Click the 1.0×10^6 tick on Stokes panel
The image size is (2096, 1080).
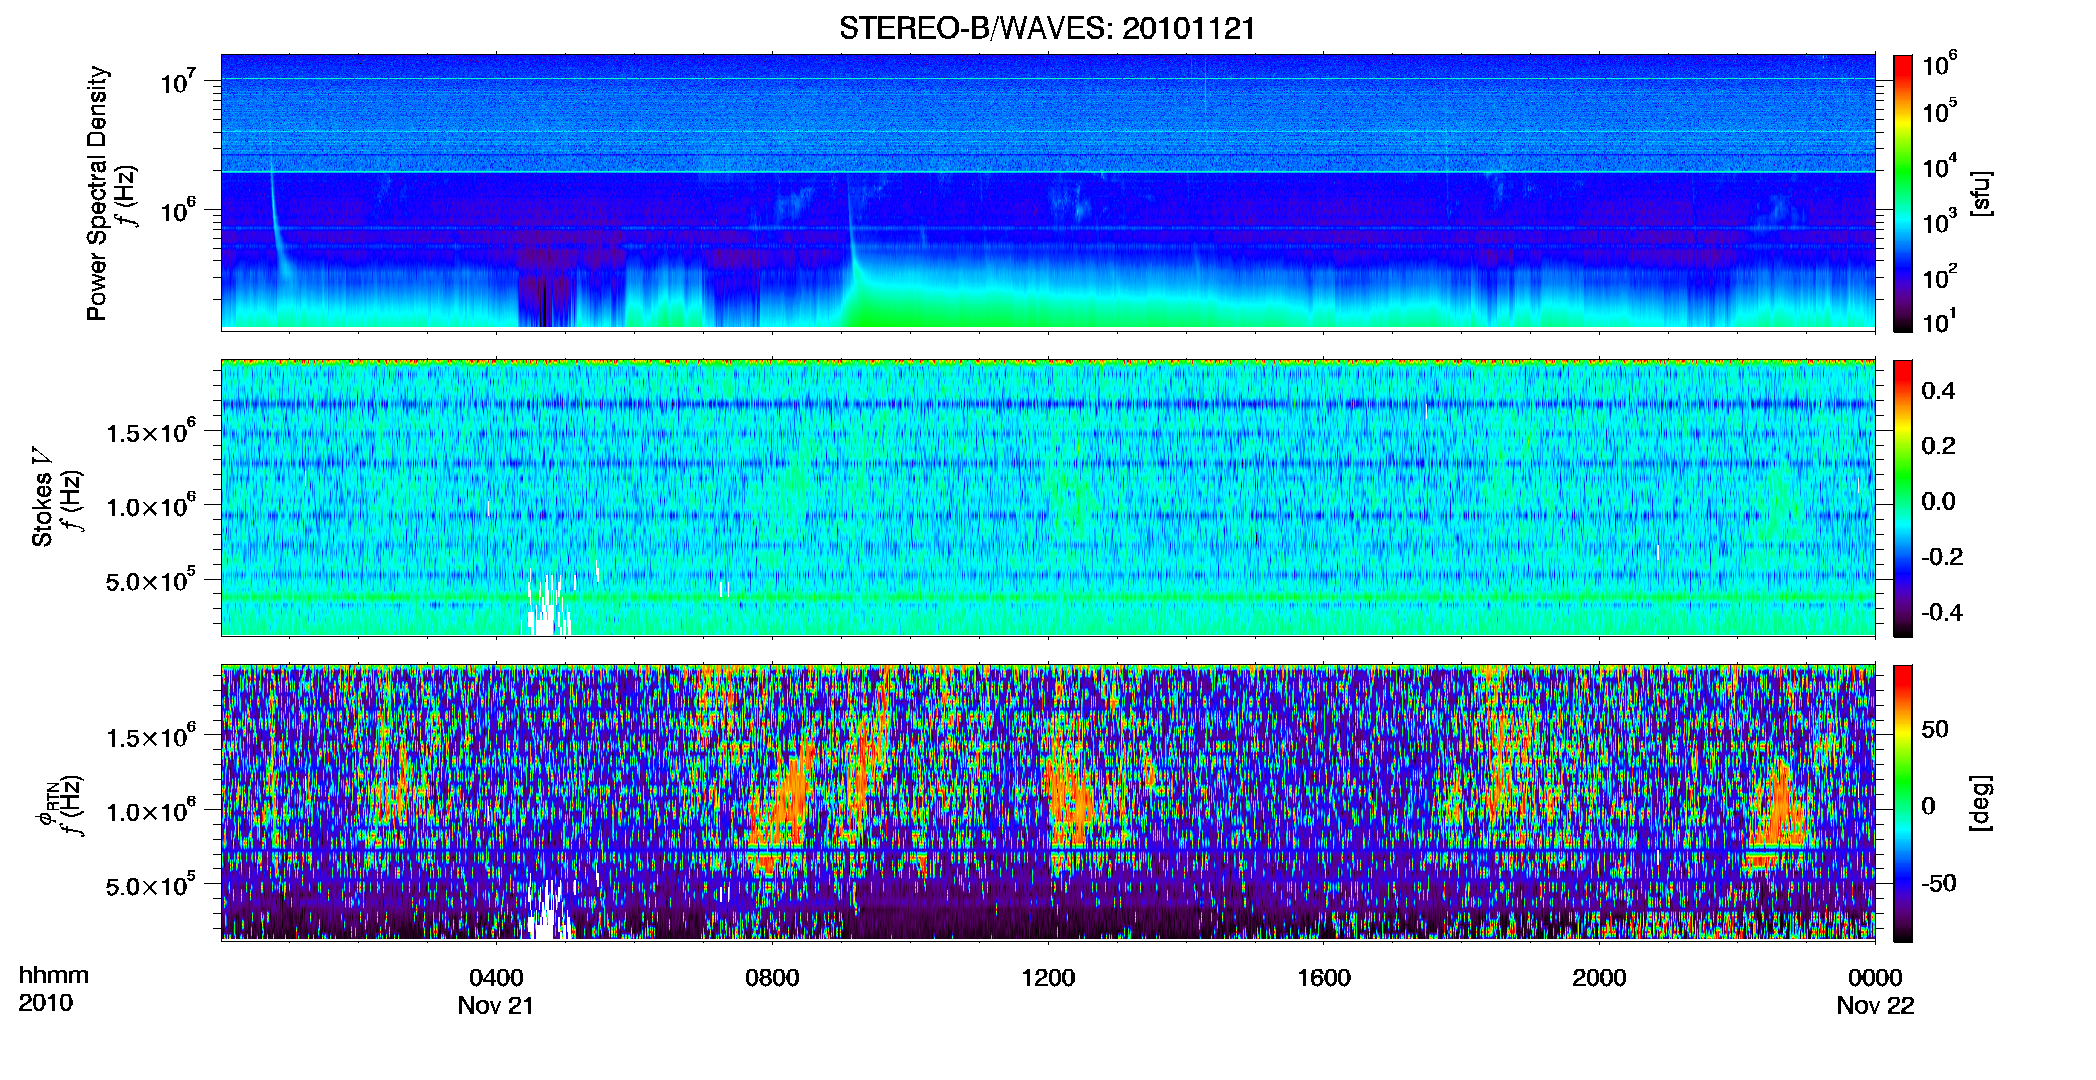(151, 505)
